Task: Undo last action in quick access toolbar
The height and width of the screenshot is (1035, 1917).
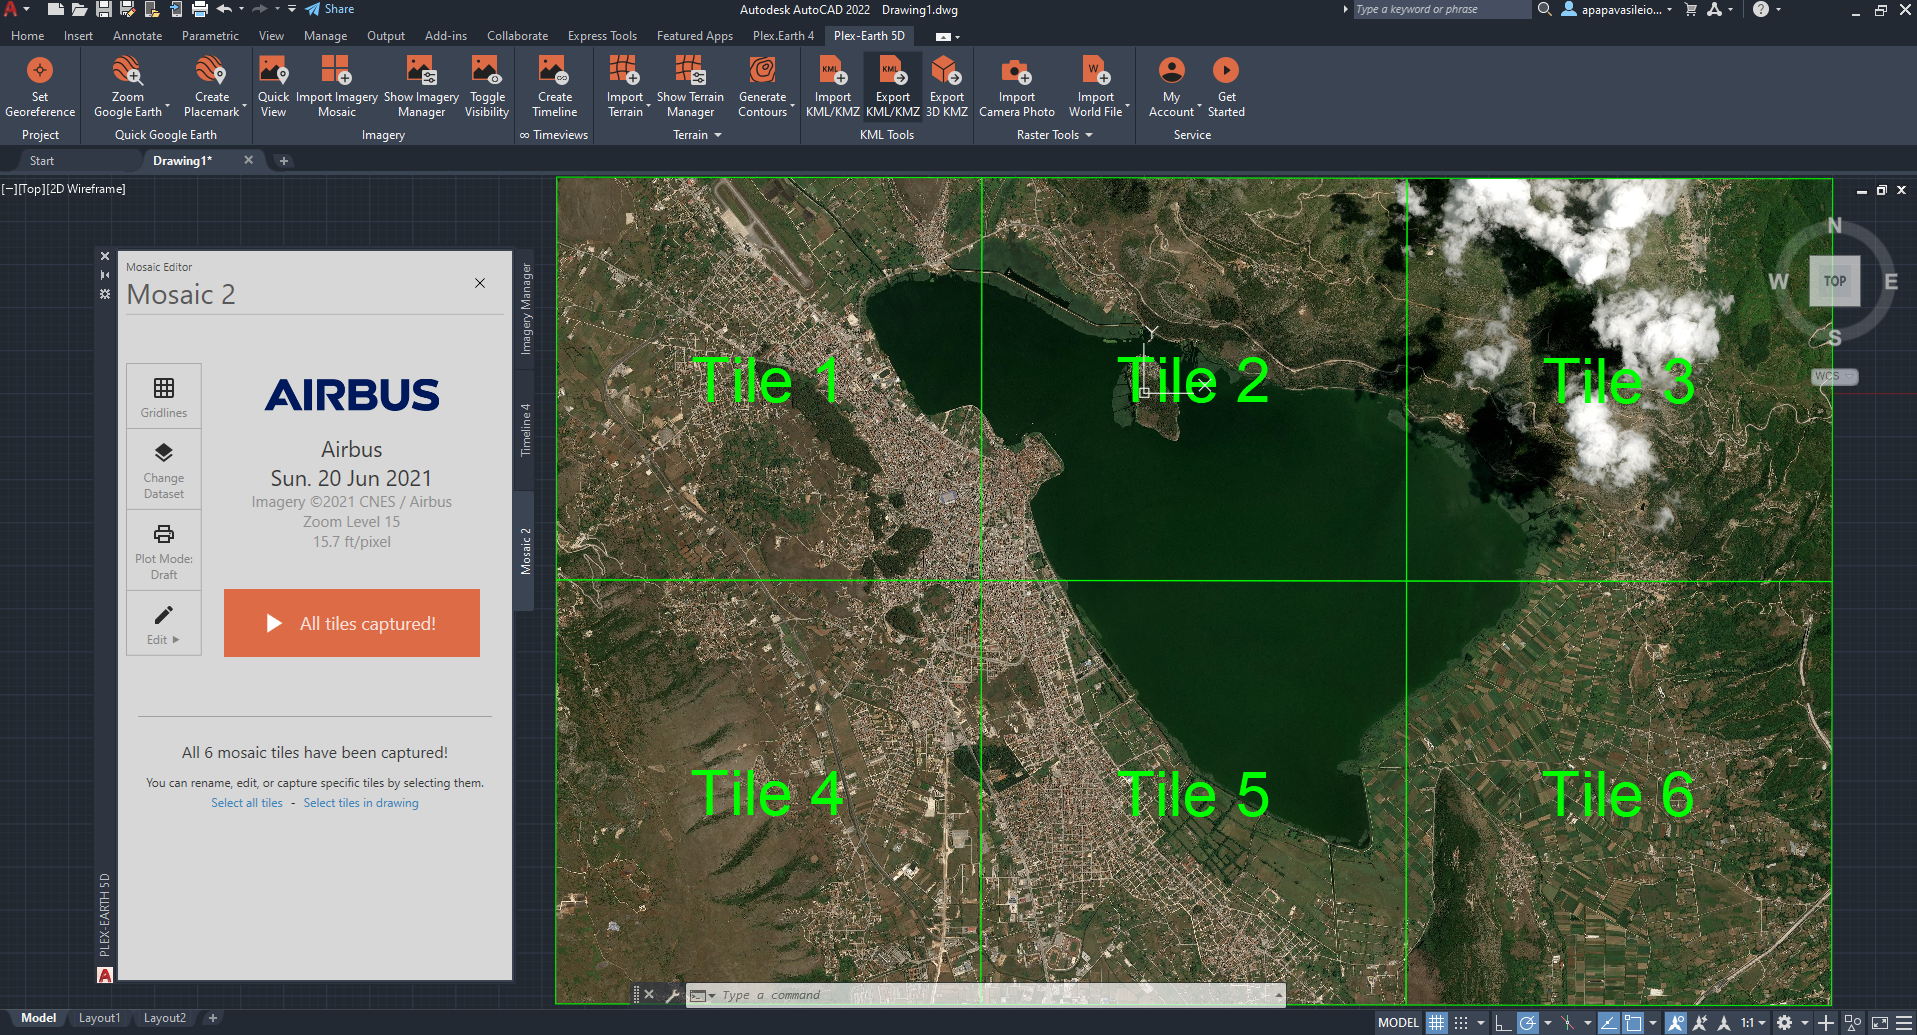Action: (224, 9)
